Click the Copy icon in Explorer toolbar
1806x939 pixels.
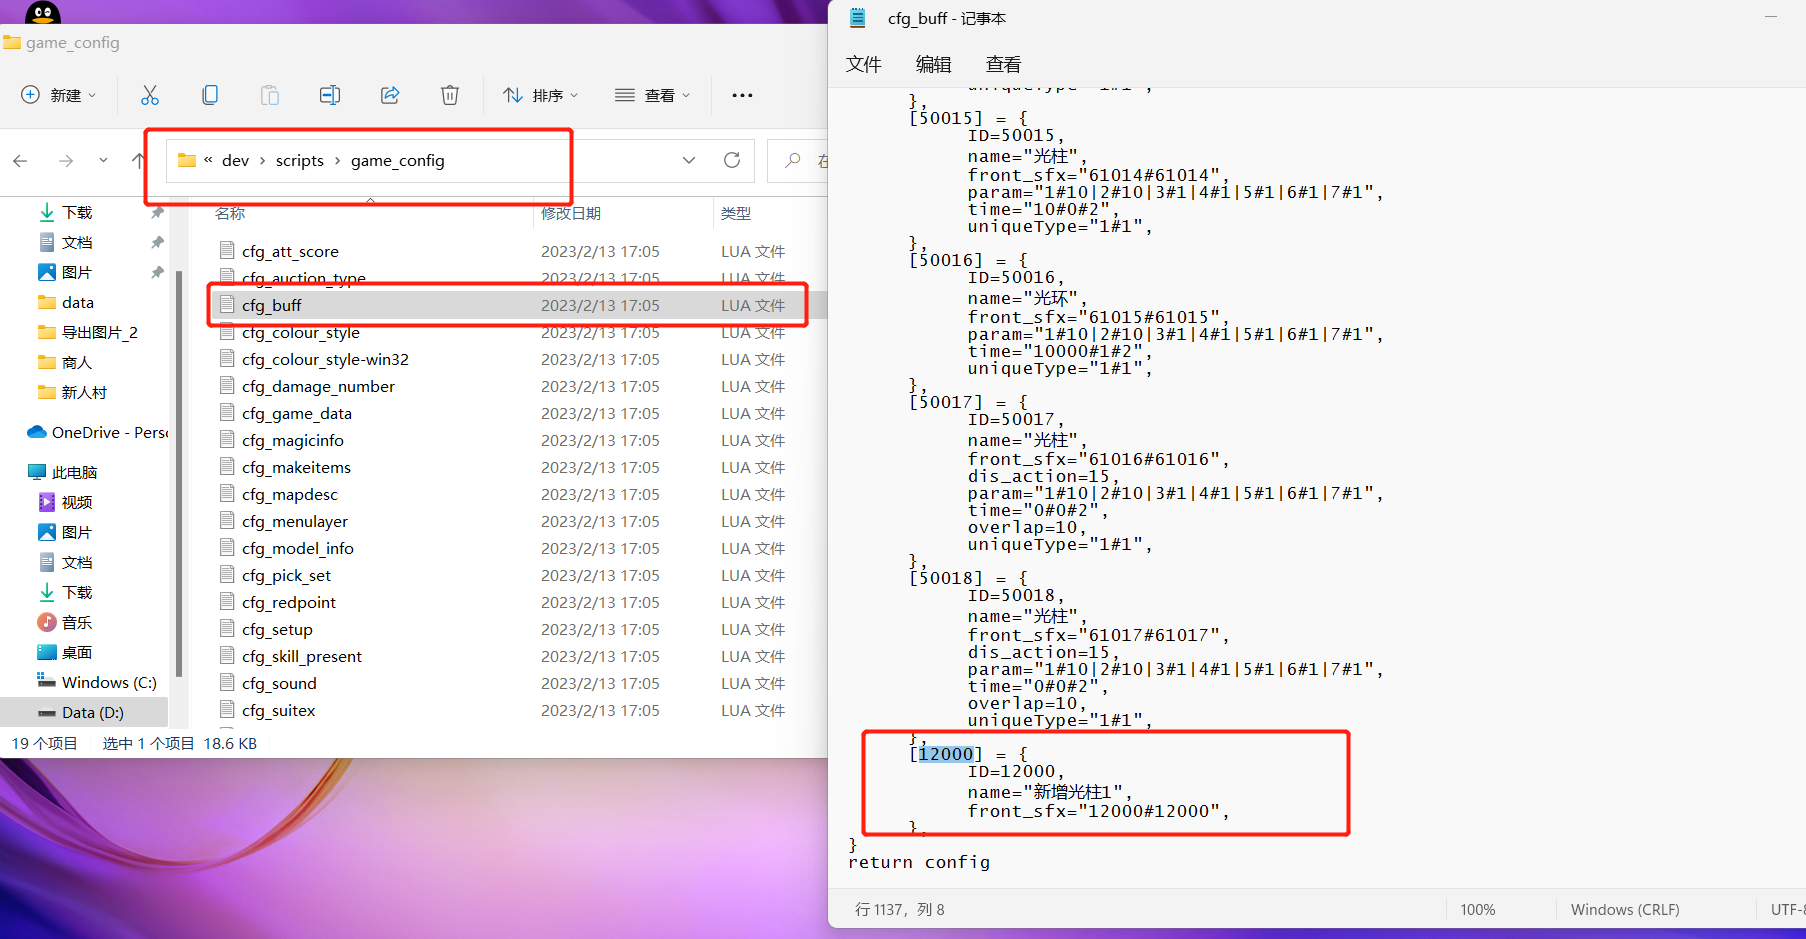pos(210,95)
